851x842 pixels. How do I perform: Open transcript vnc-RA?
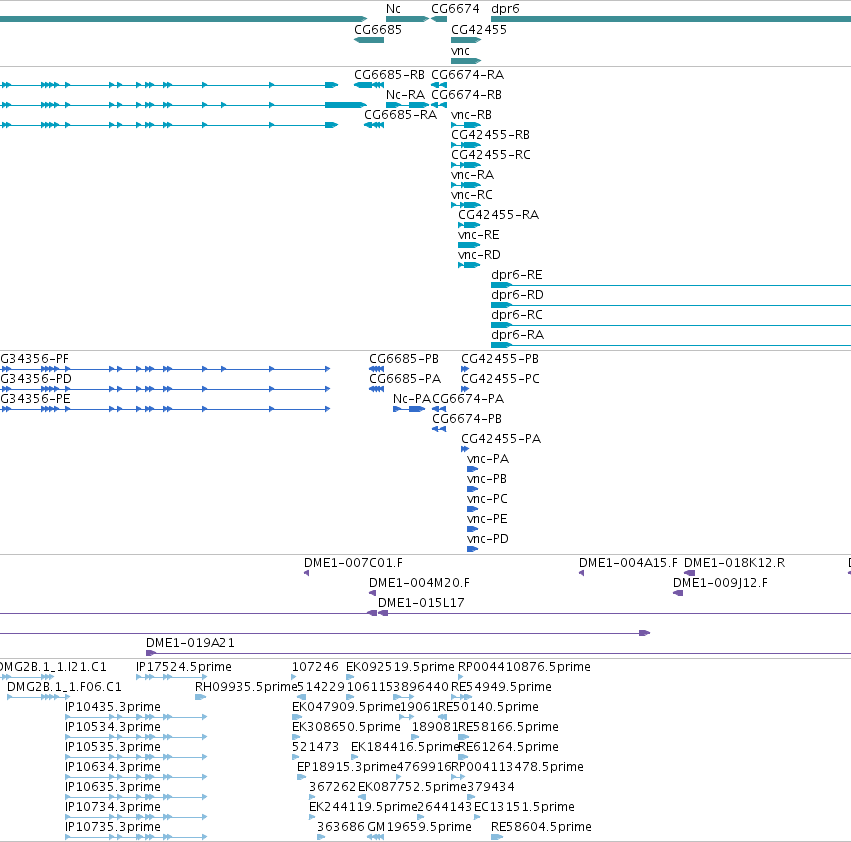[x=472, y=175]
